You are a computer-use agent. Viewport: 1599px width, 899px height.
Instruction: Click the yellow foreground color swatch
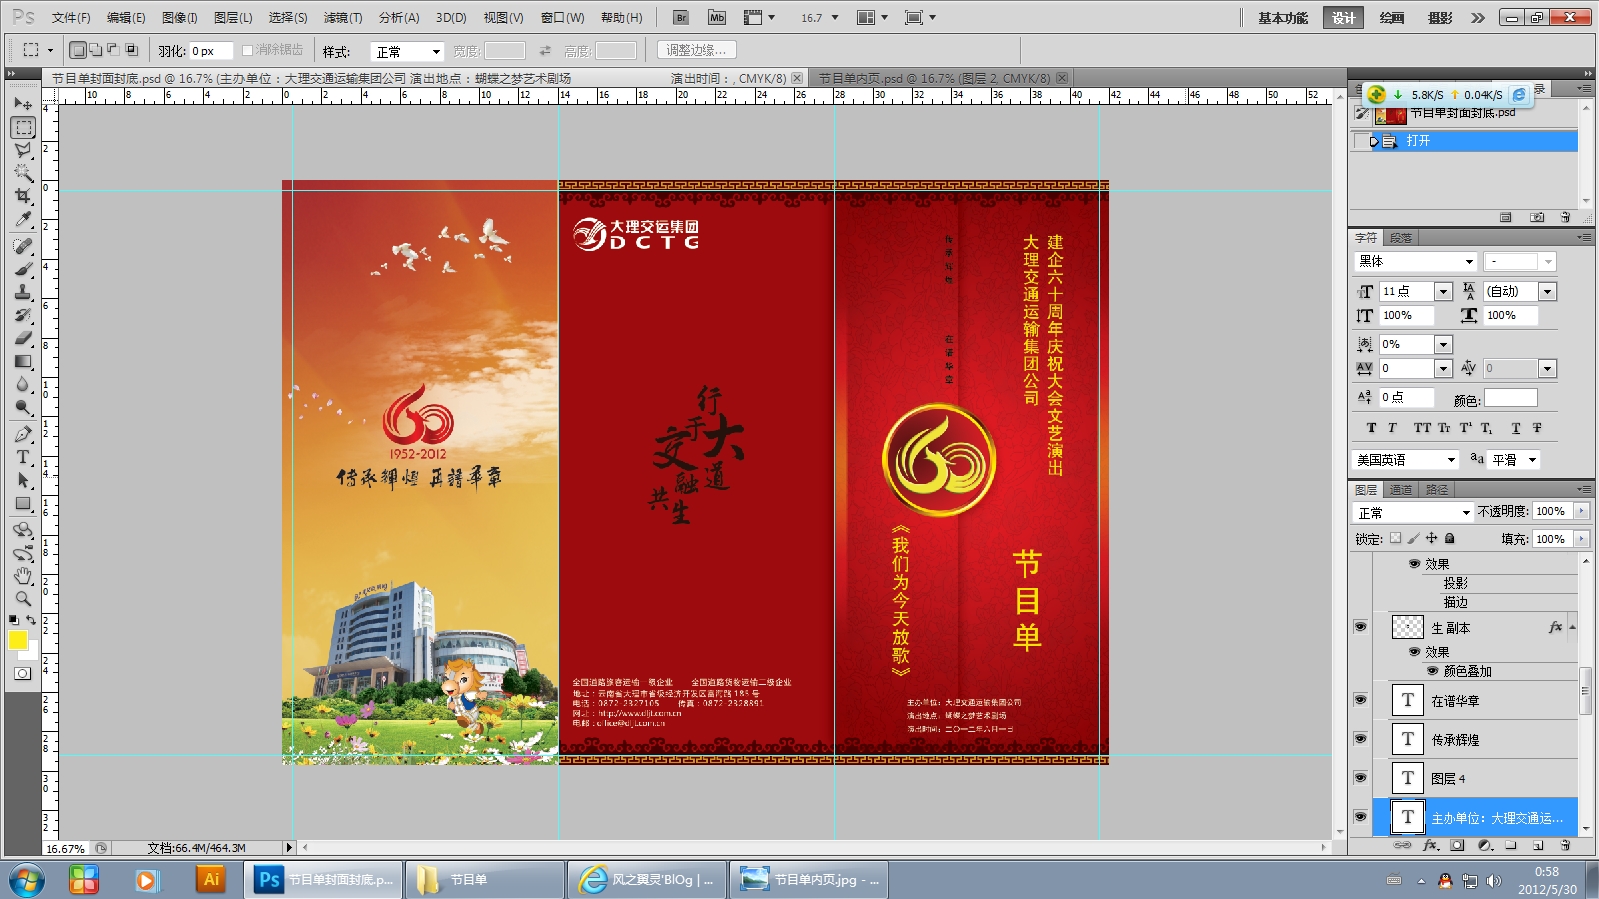(18, 641)
